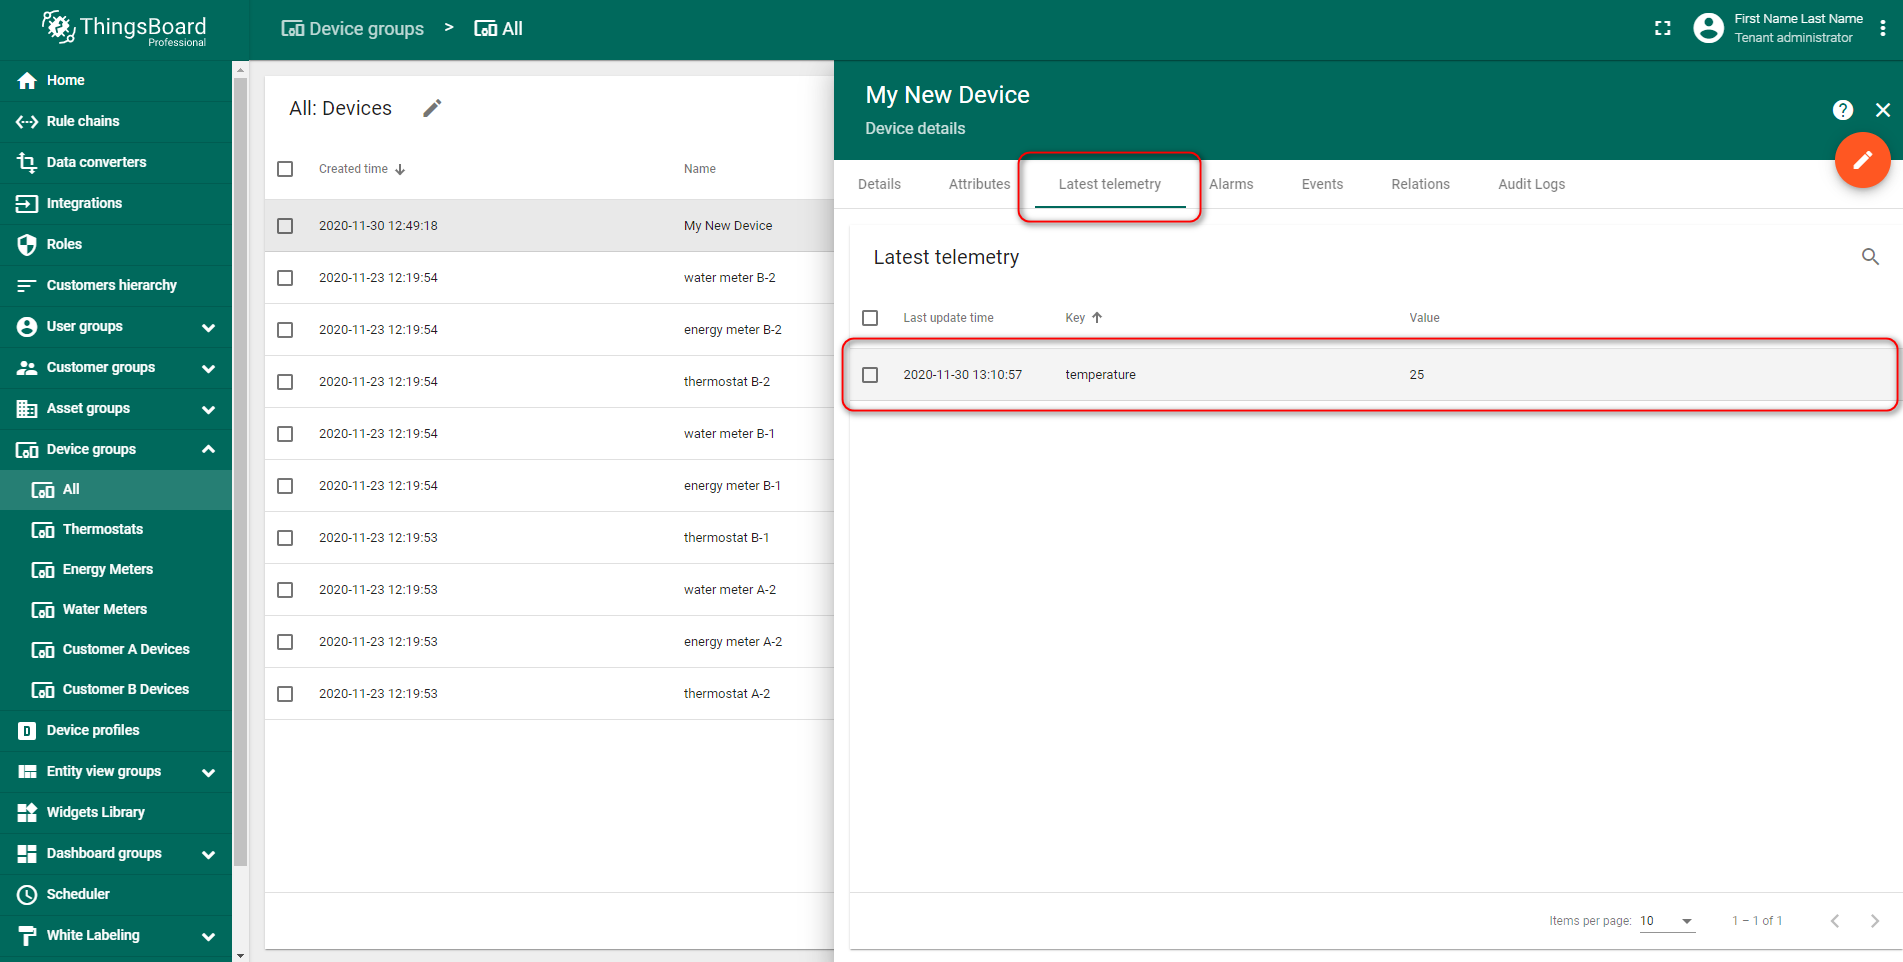This screenshot has width=1903, height=962.
Task: Select the All device group item
Action: click(x=116, y=489)
